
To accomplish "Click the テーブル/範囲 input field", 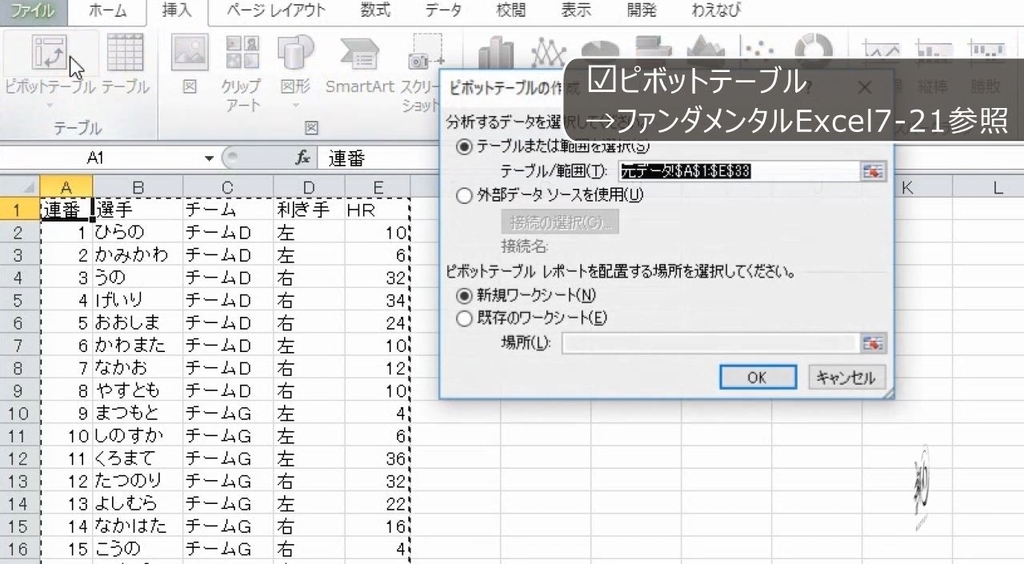I will click(739, 172).
